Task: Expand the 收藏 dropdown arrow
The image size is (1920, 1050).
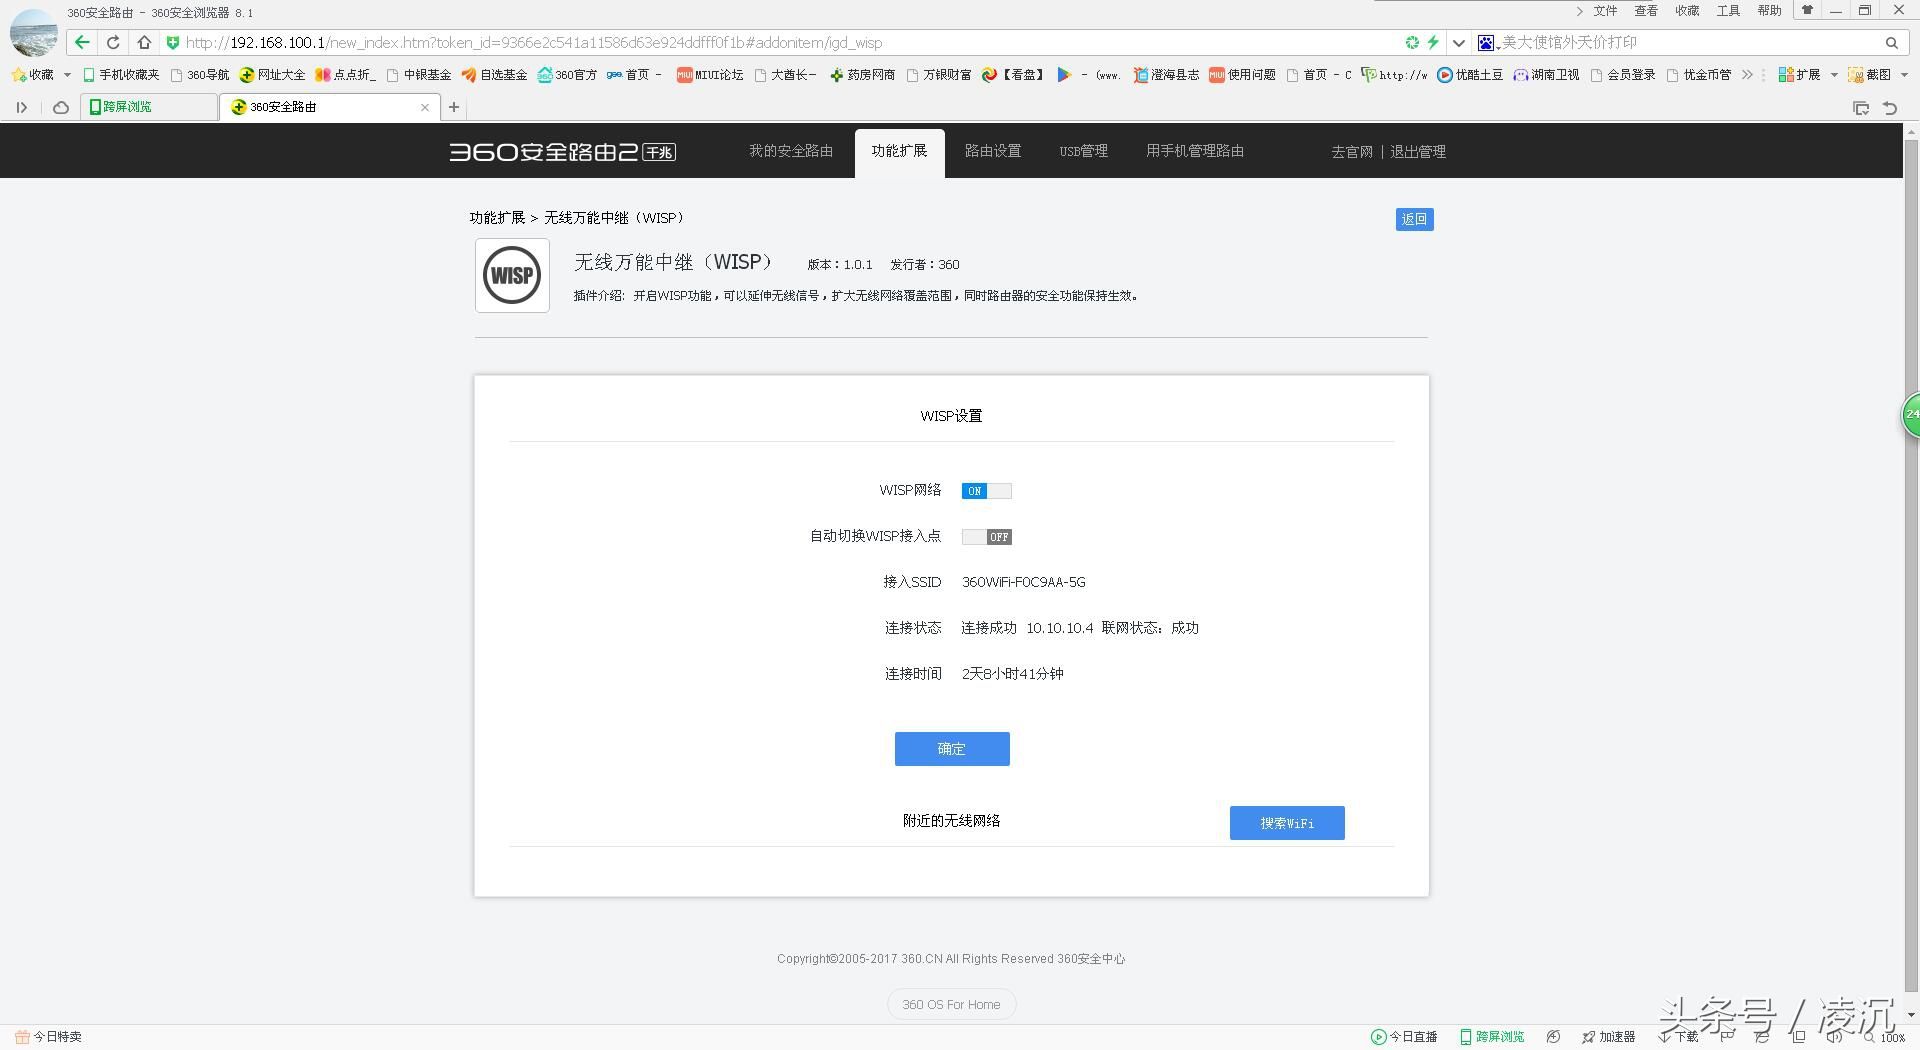Action: pyautogui.click(x=67, y=75)
